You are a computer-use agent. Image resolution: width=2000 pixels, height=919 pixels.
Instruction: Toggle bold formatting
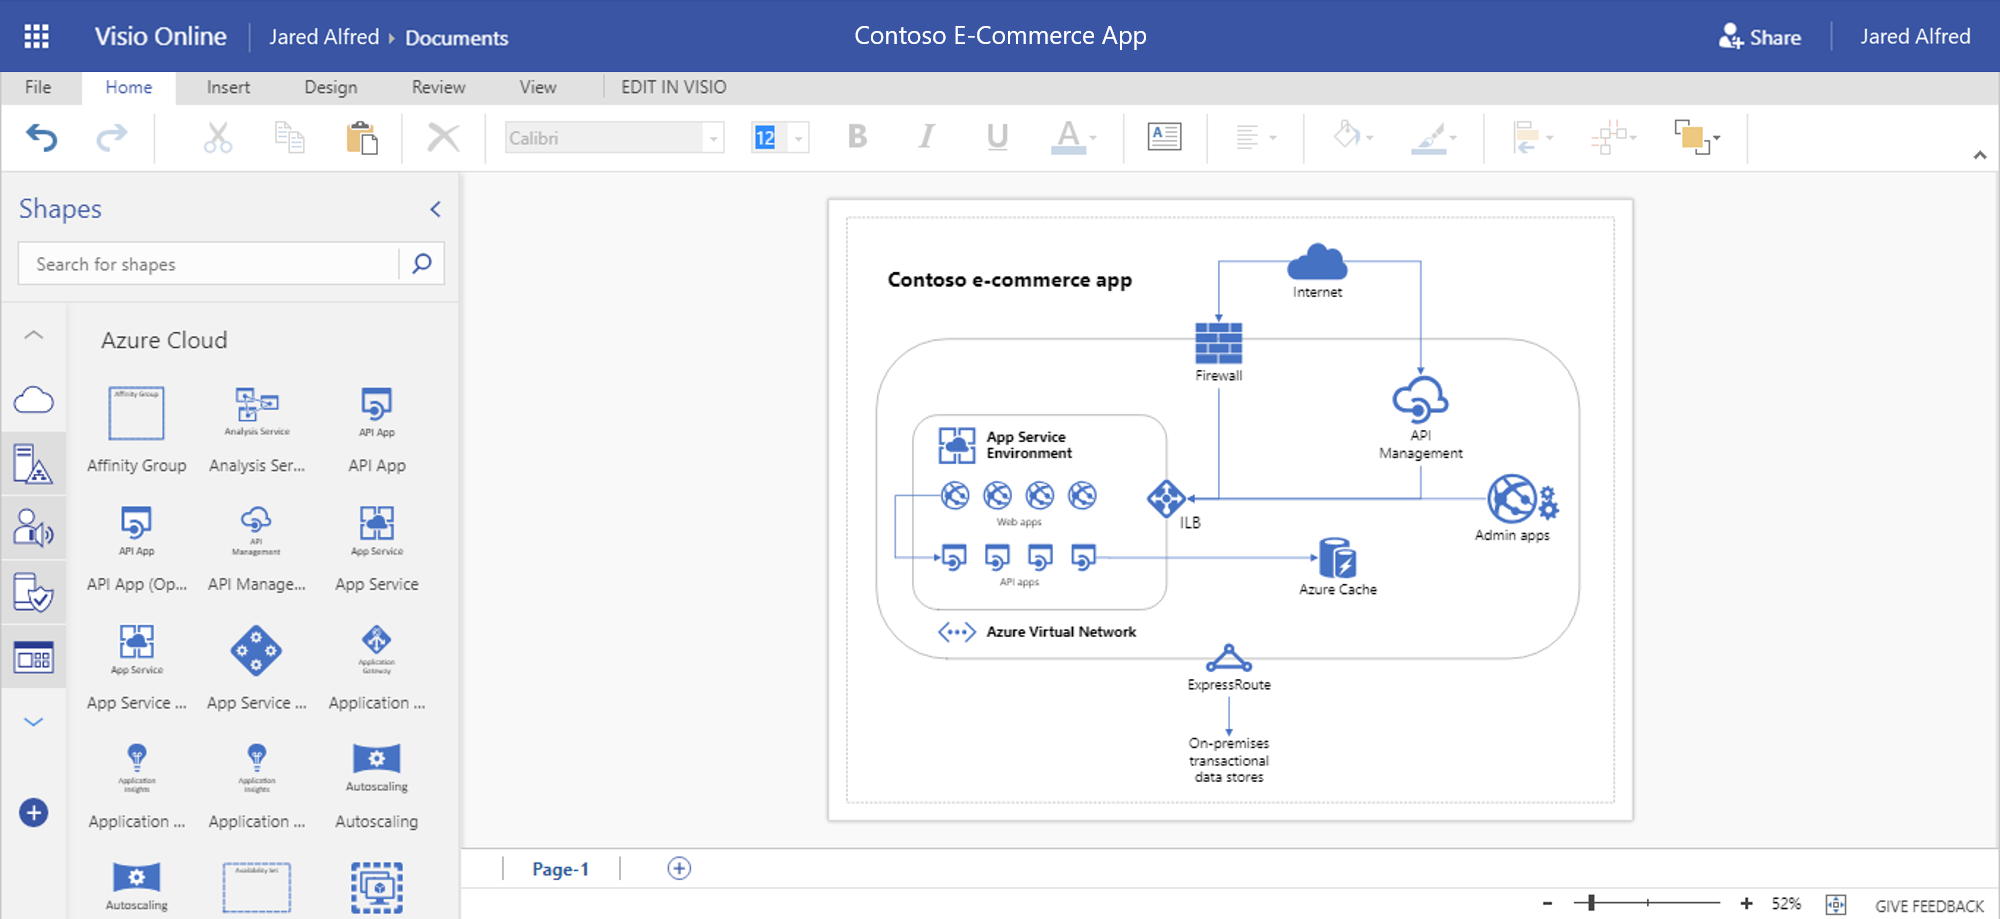point(856,137)
